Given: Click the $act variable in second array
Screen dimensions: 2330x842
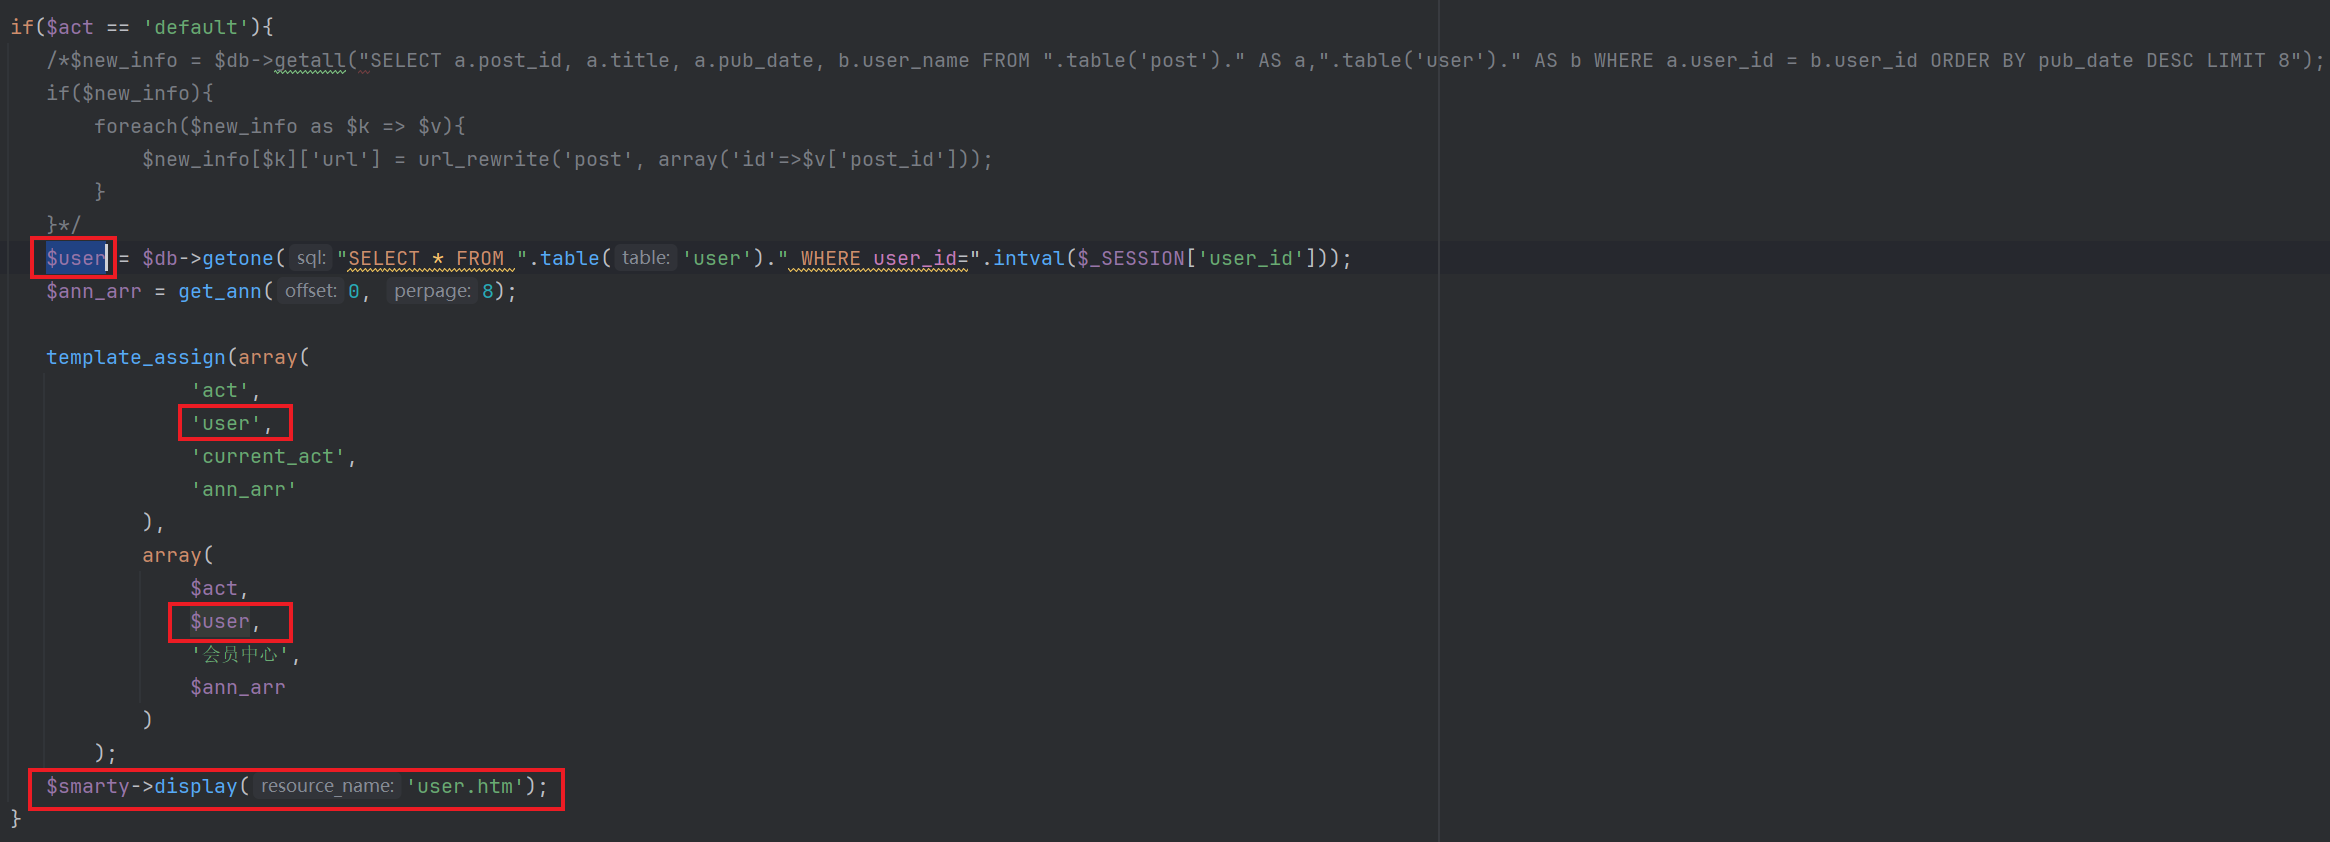Looking at the screenshot, I should [214, 588].
